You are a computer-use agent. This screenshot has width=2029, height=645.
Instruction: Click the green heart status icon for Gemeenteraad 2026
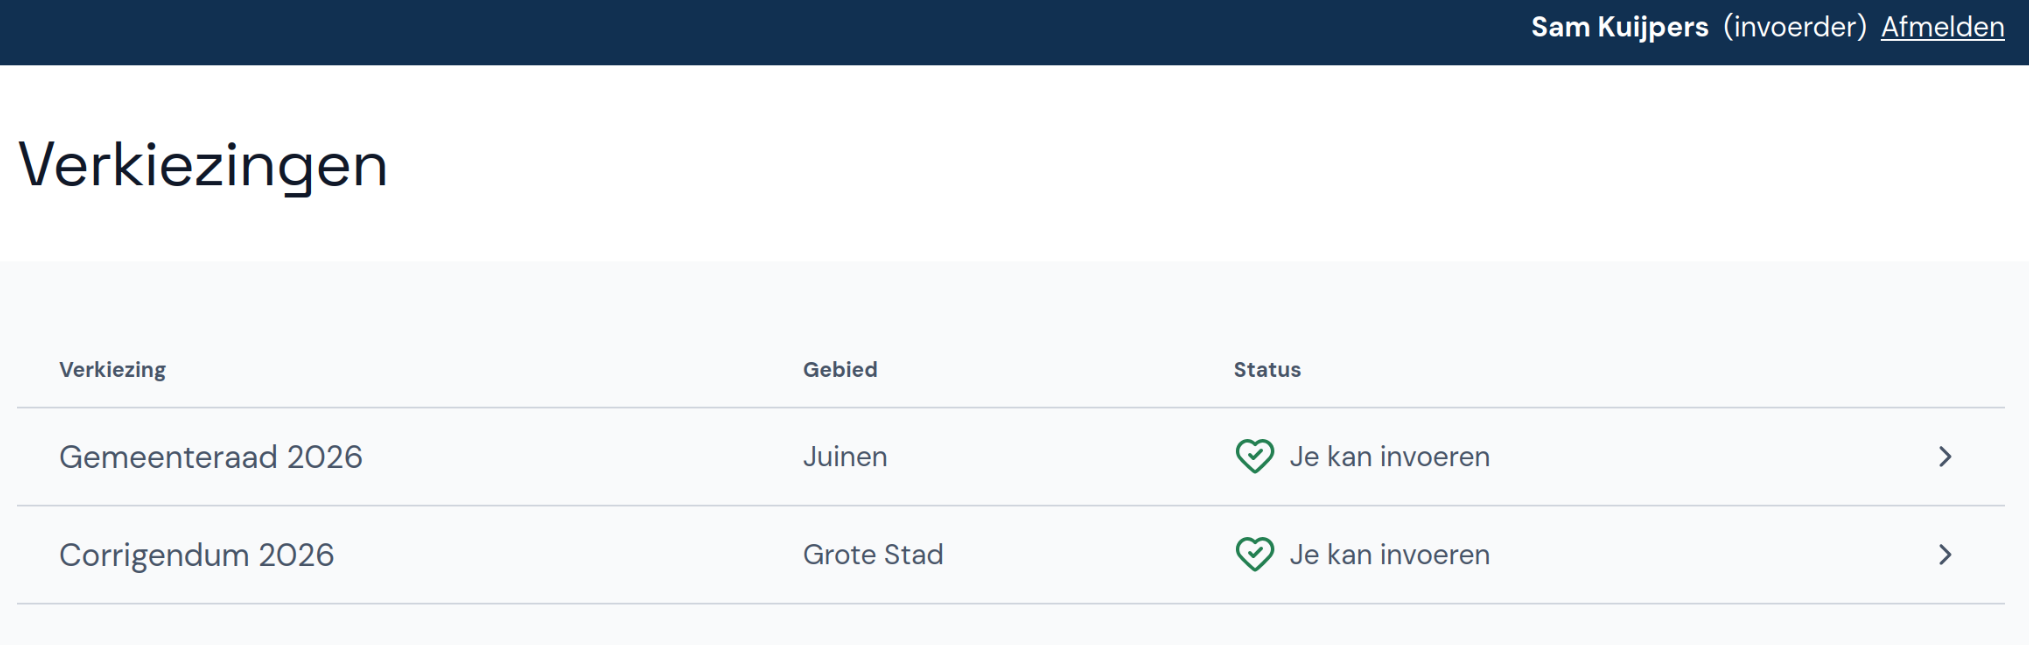(x=1255, y=456)
